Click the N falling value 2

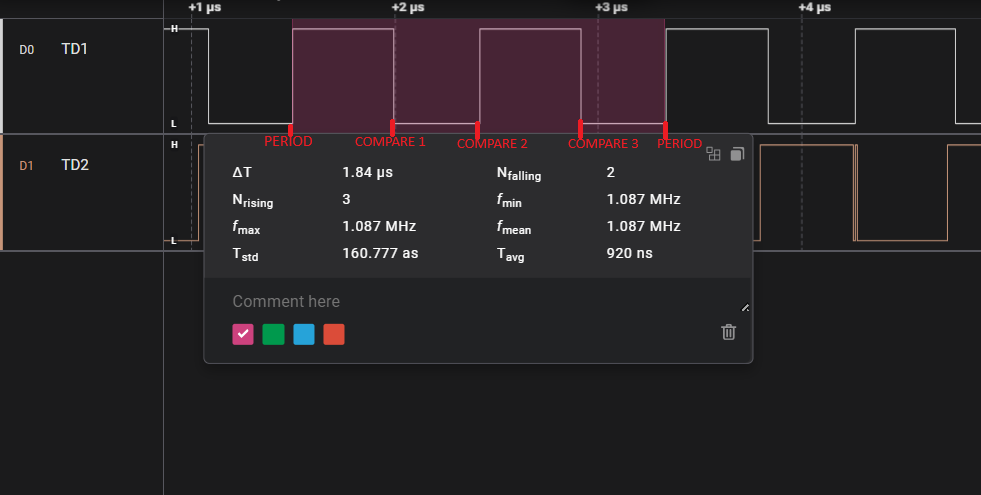(x=611, y=172)
